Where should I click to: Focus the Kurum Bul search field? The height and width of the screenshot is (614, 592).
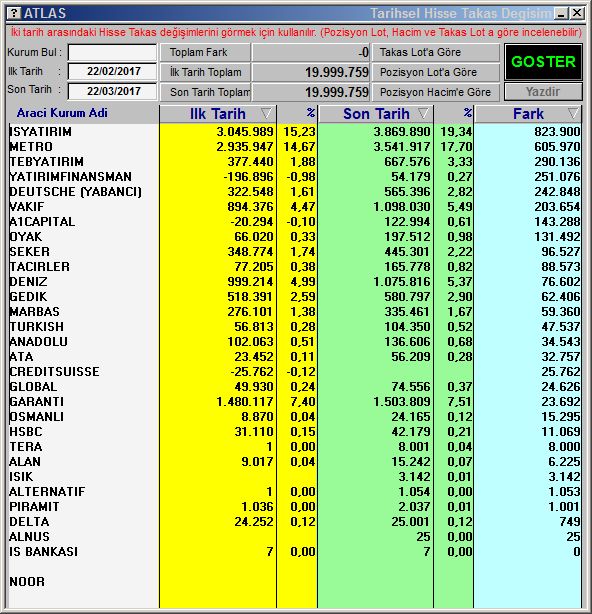112,52
